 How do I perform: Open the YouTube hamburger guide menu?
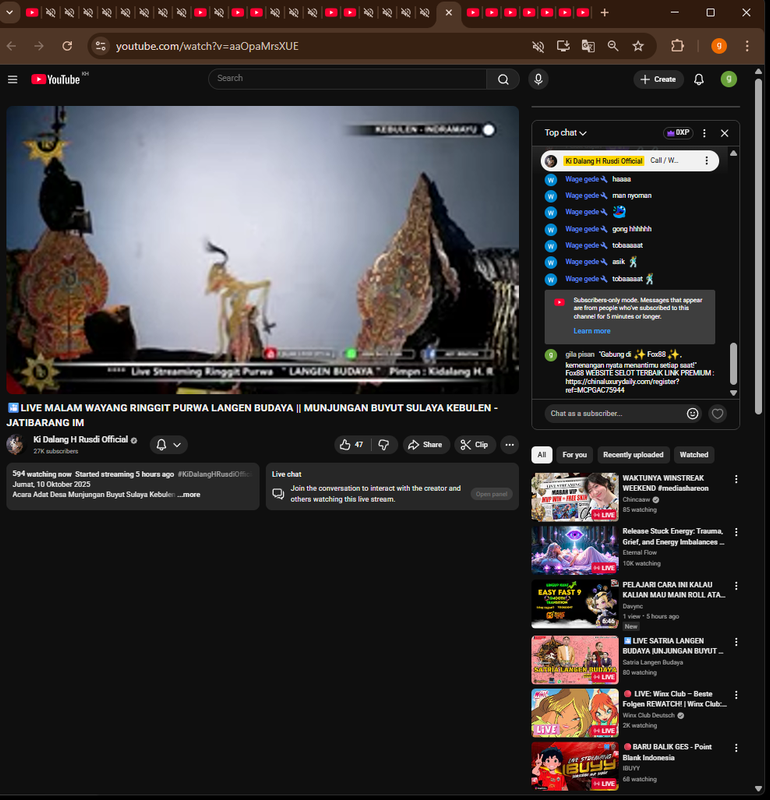point(12,79)
